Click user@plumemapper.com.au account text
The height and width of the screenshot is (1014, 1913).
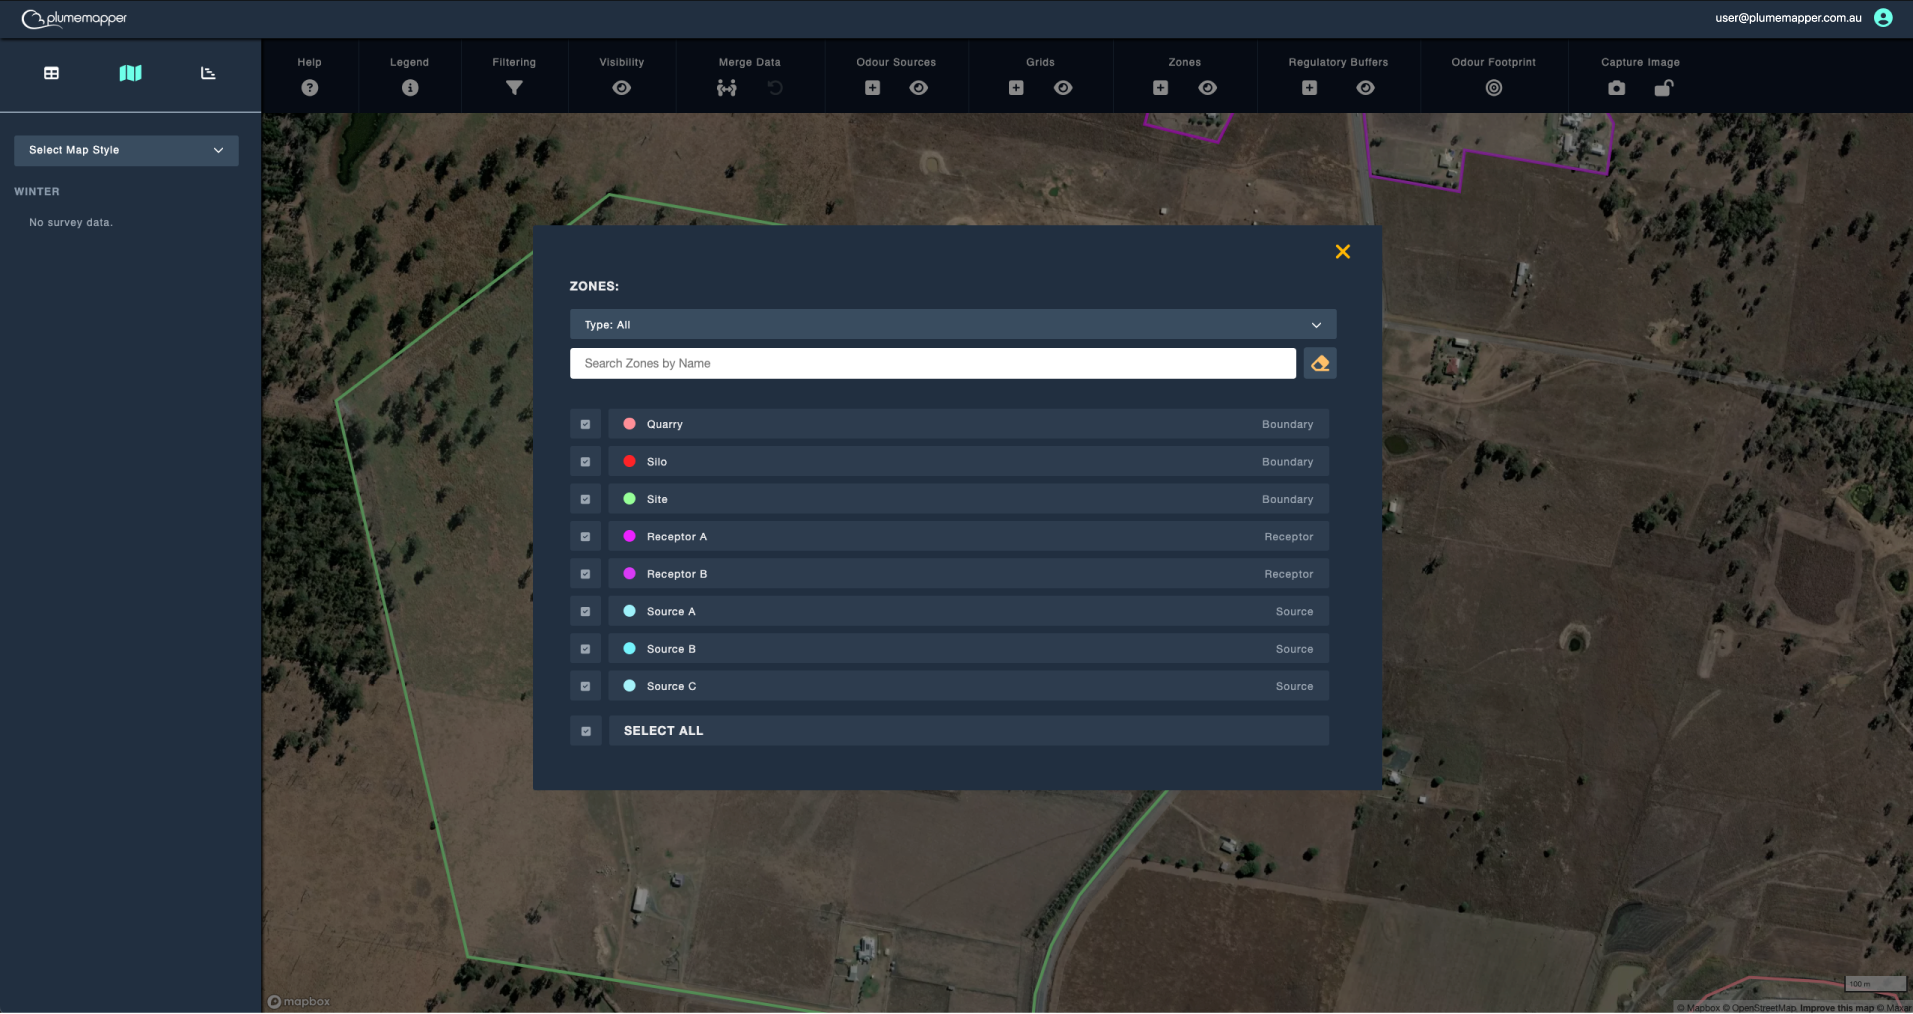pos(1788,18)
